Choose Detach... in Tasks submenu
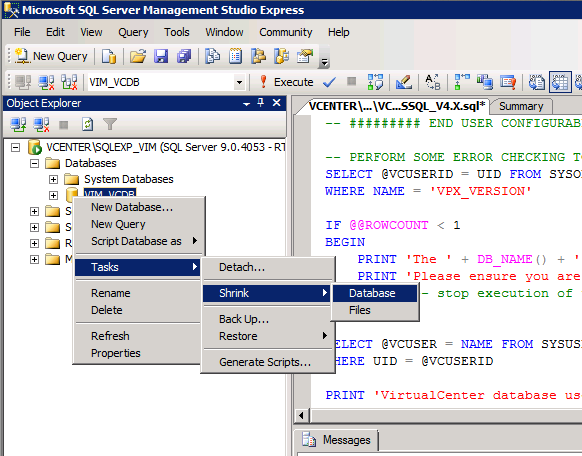582x456 pixels. tap(267, 267)
